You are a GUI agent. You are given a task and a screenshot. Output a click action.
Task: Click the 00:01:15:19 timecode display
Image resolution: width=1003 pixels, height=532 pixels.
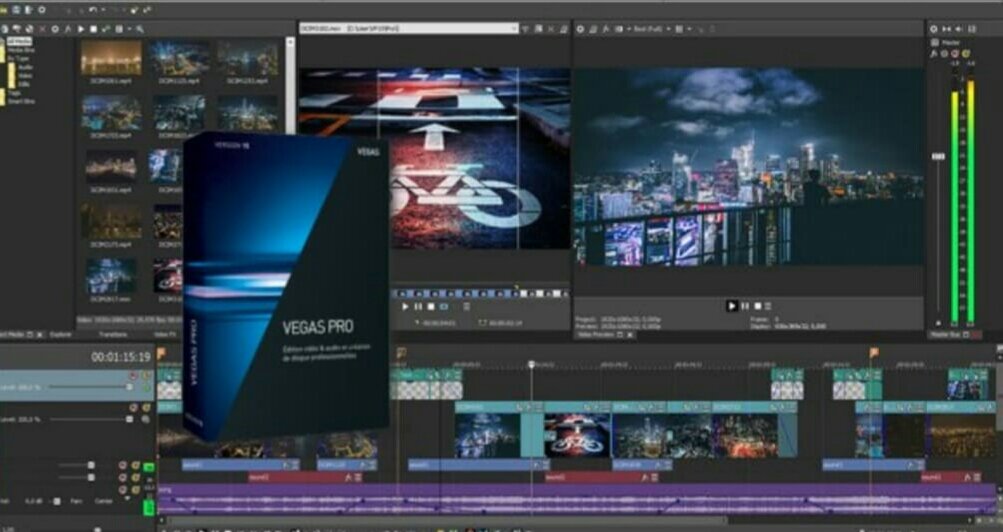tap(120, 357)
